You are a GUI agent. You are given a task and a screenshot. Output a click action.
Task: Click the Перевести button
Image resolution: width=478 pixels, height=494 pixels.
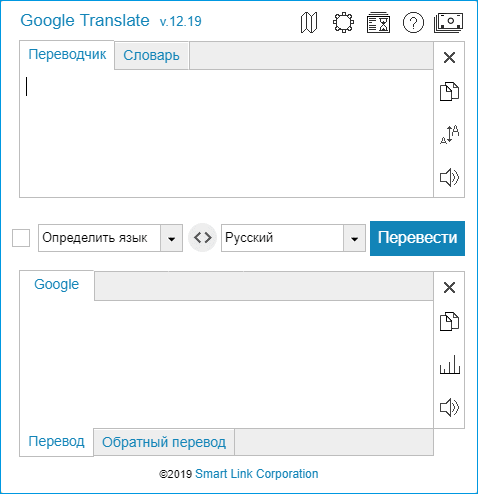417,238
